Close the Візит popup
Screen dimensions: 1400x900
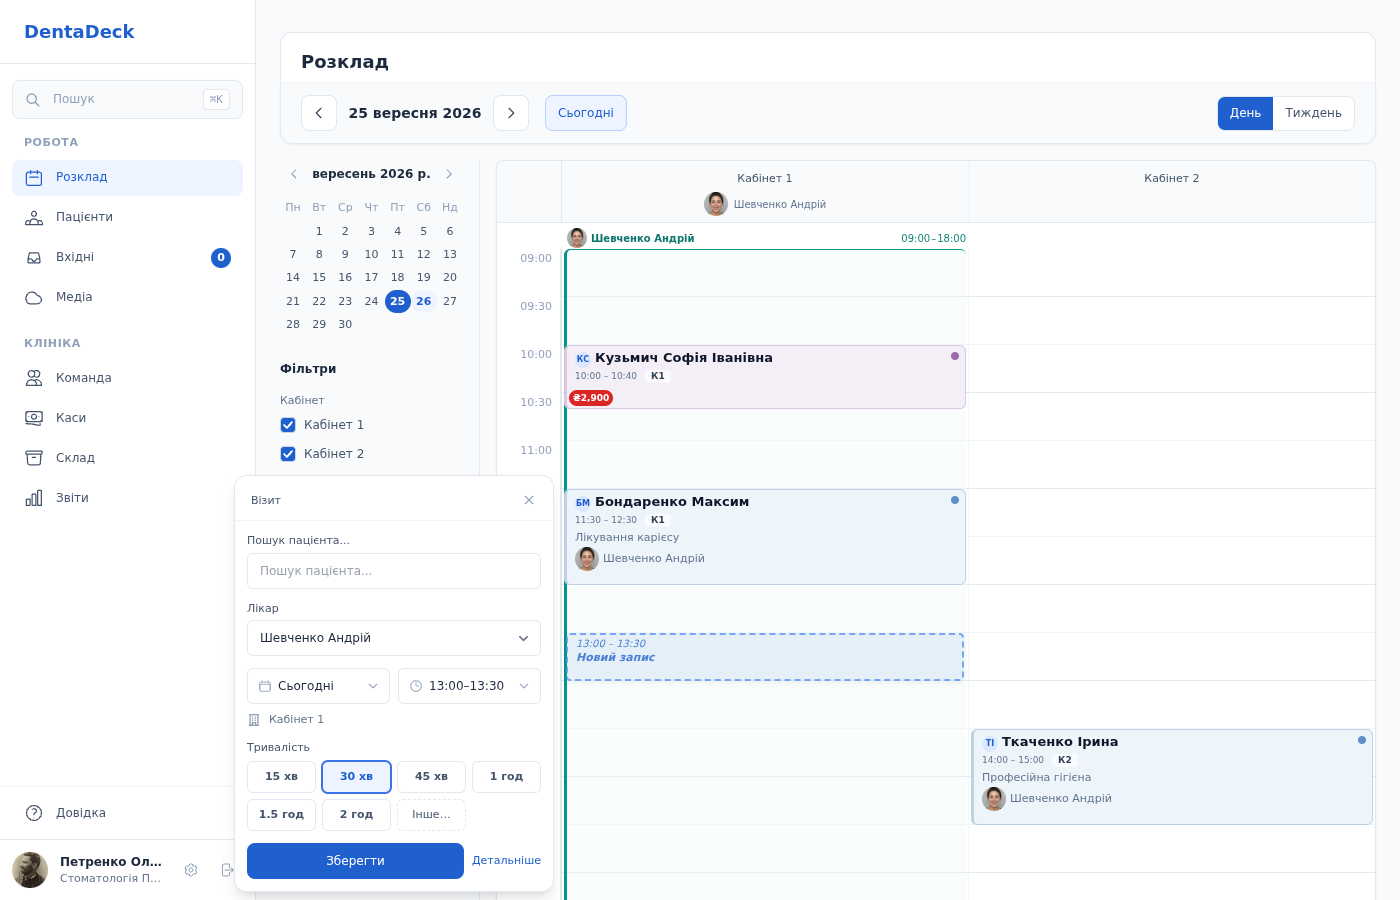click(529, 500)
